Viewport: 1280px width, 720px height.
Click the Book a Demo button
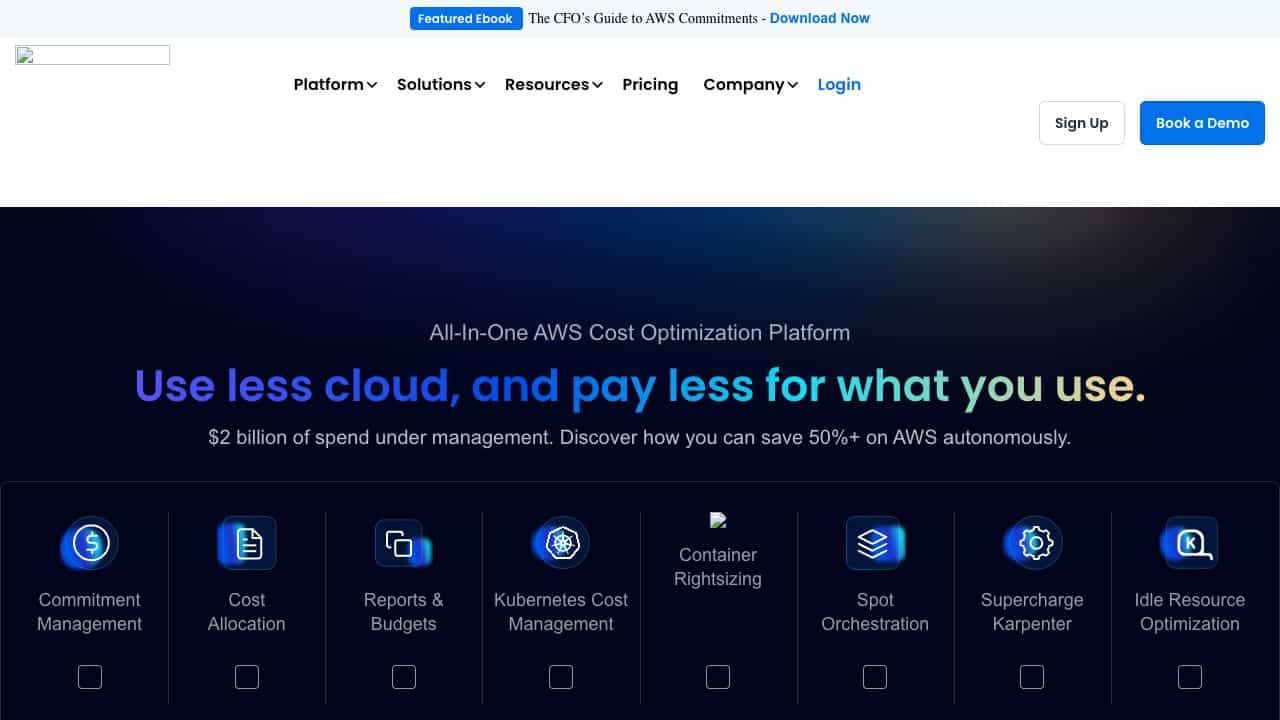click(x=1202, y=123)
